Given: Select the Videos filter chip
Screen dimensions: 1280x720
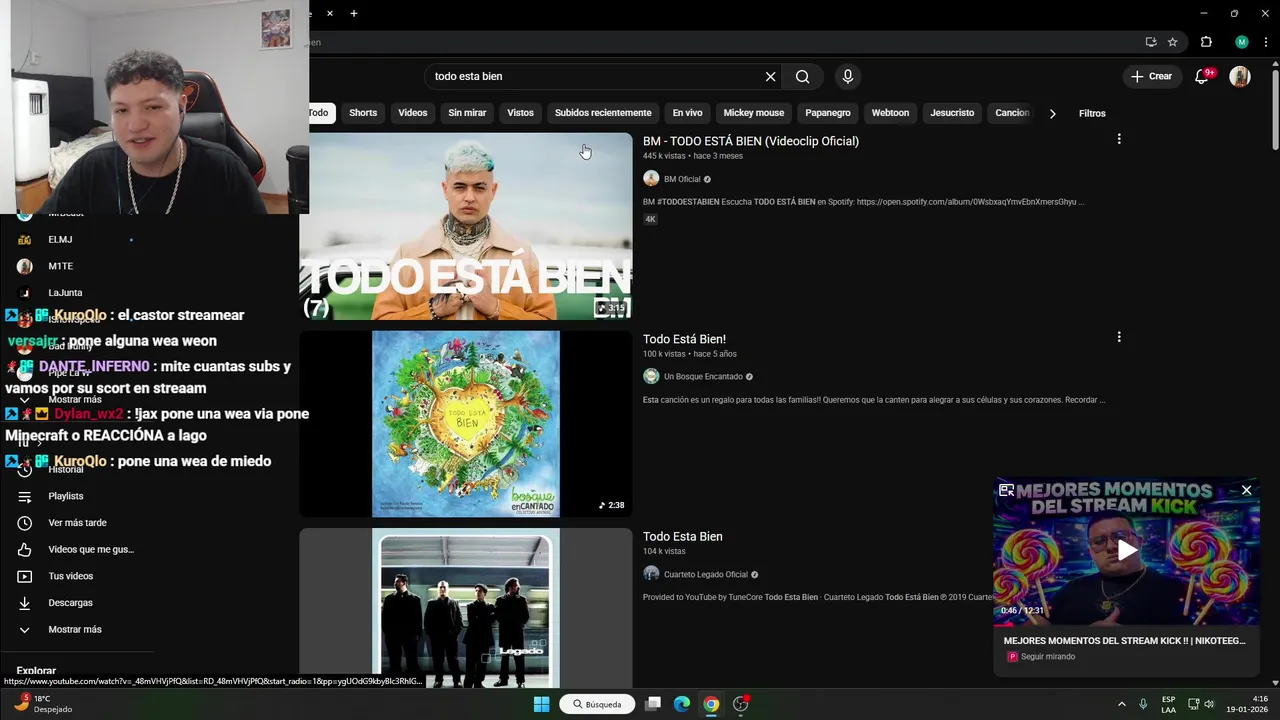Looking at the screenshot, I should click(x=412, y=113).
